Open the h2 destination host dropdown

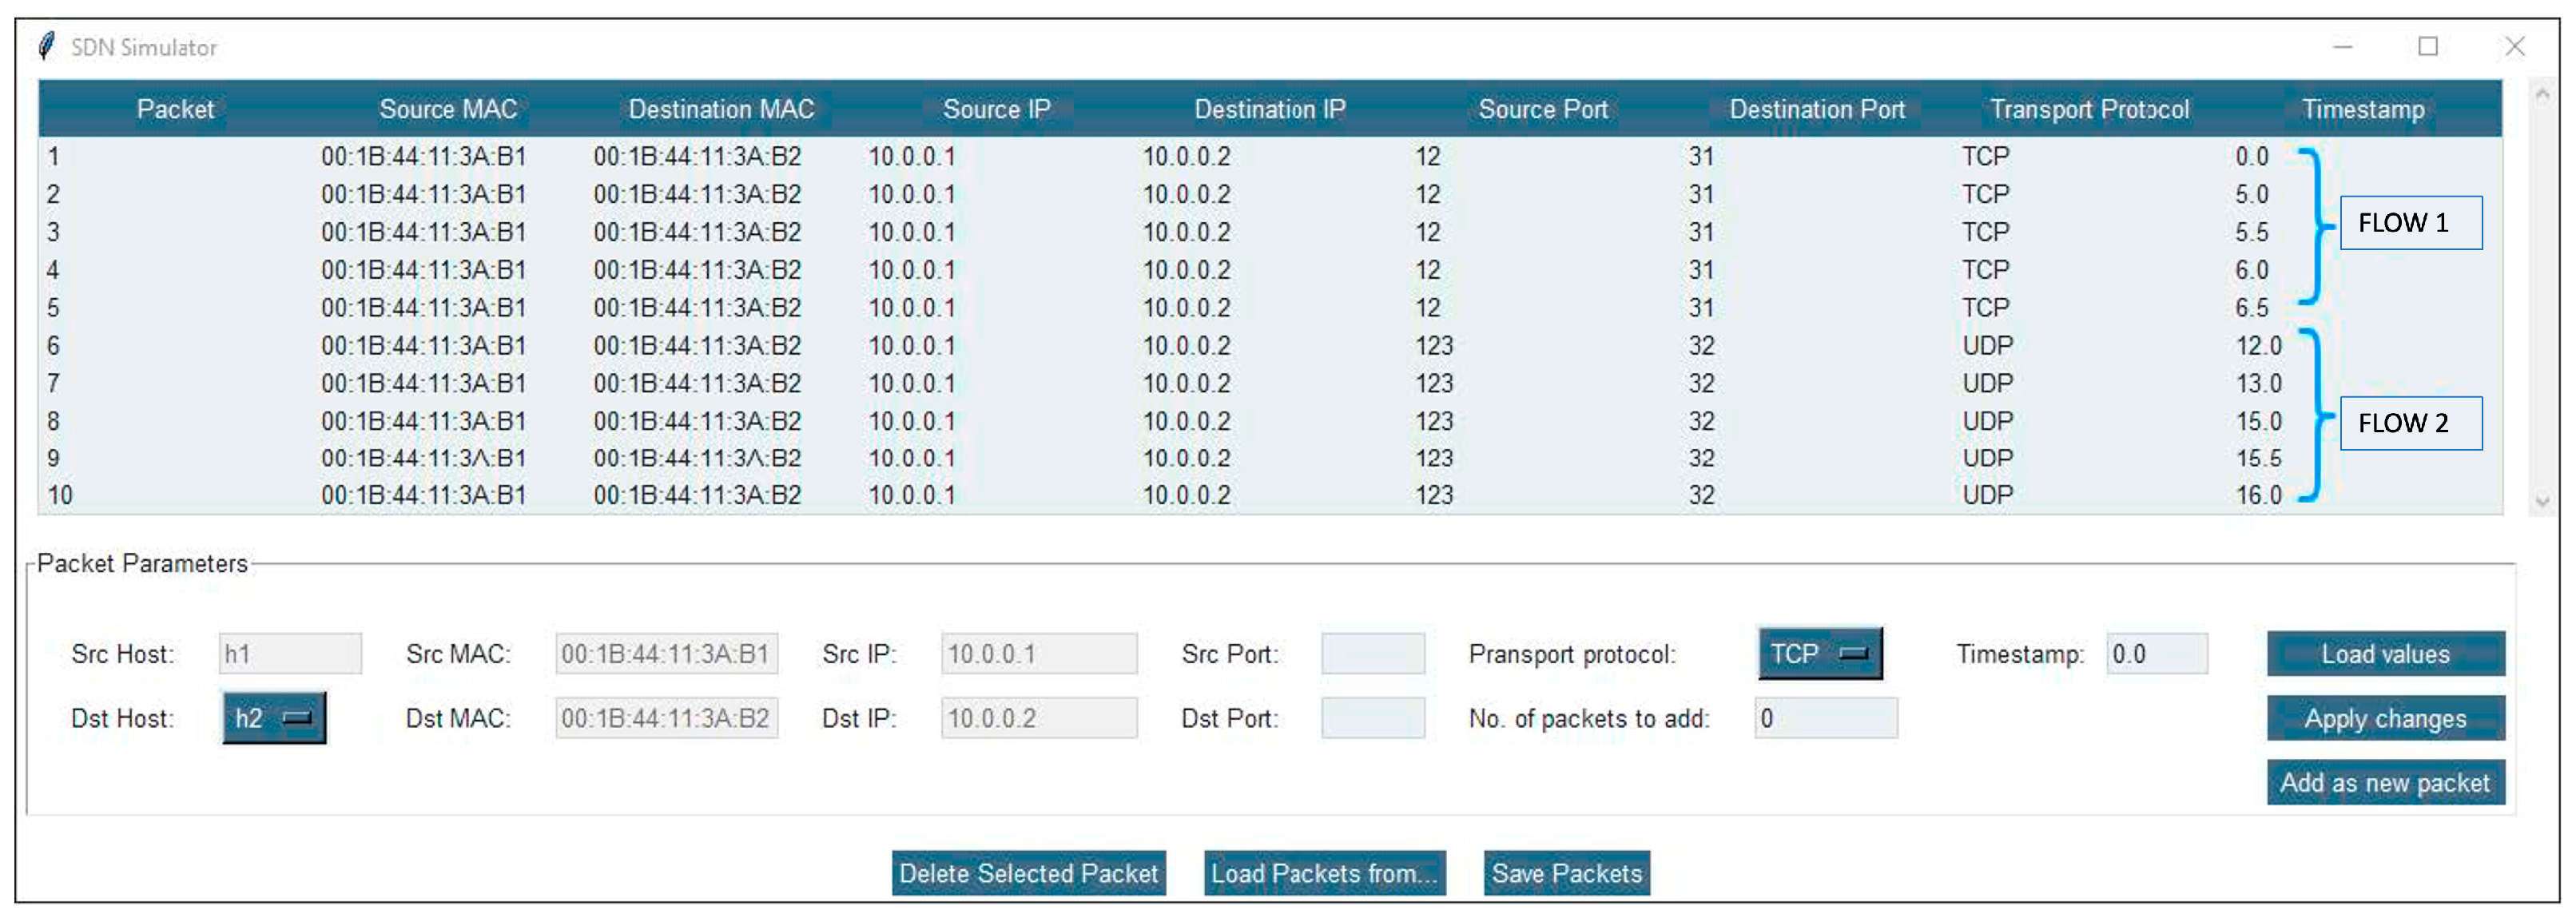tap(273, 718)
